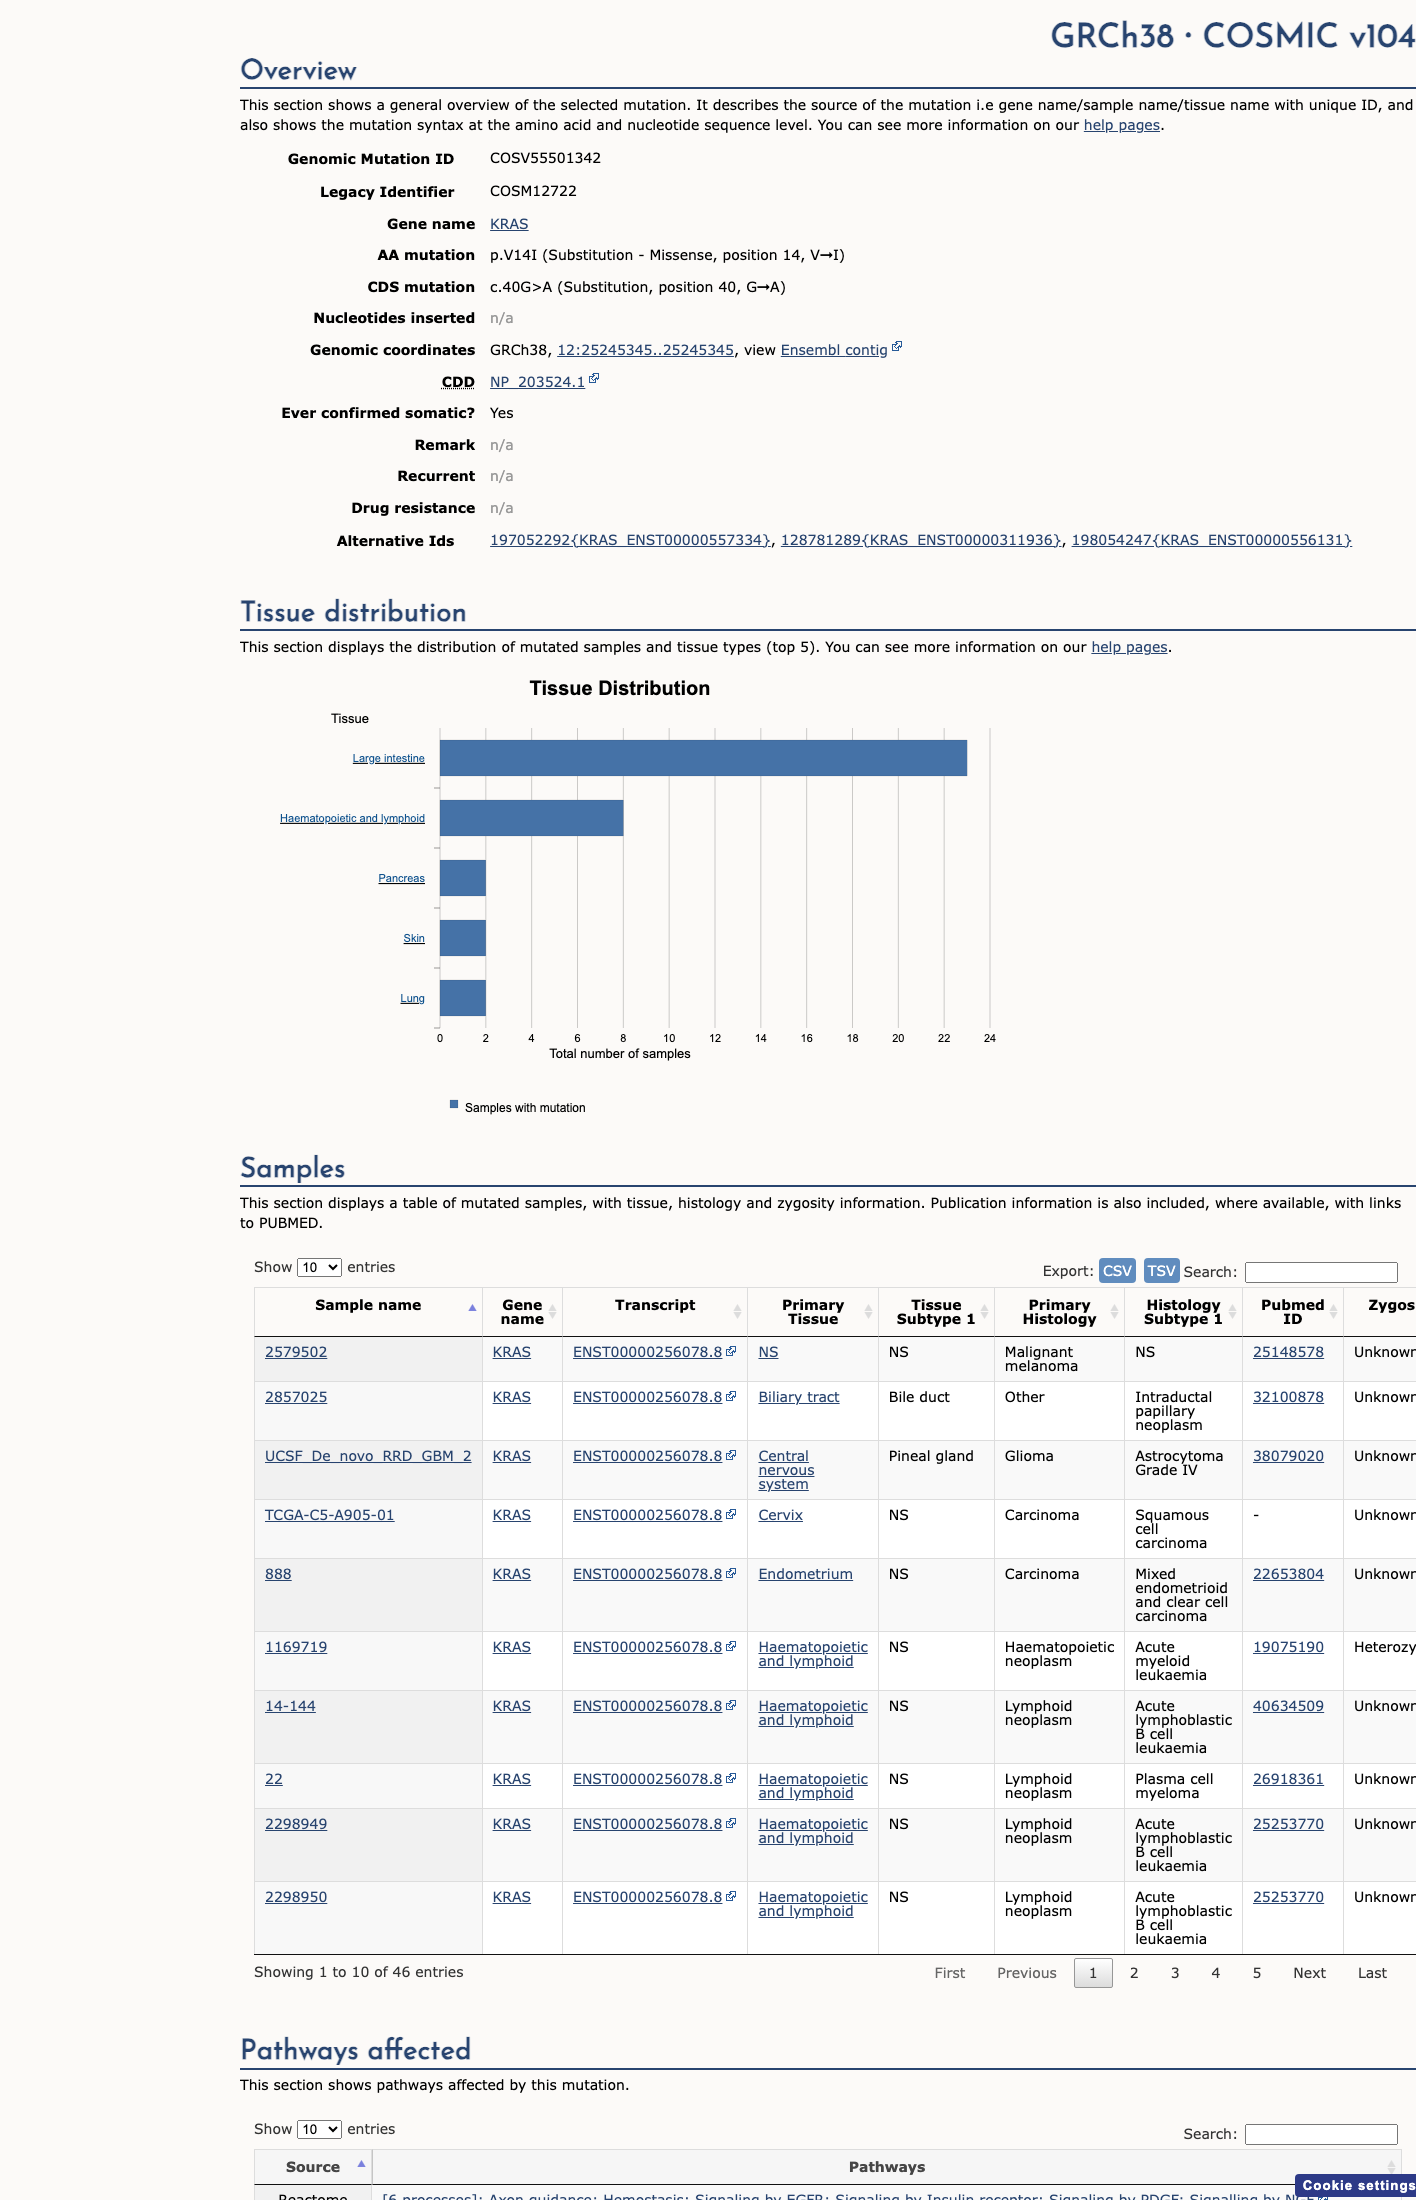Viewport: 1416px width, 2200px height.
Task: Open alternative ID 198054247 KRAS_ENST00000556131
Action: pos(1211,540)
